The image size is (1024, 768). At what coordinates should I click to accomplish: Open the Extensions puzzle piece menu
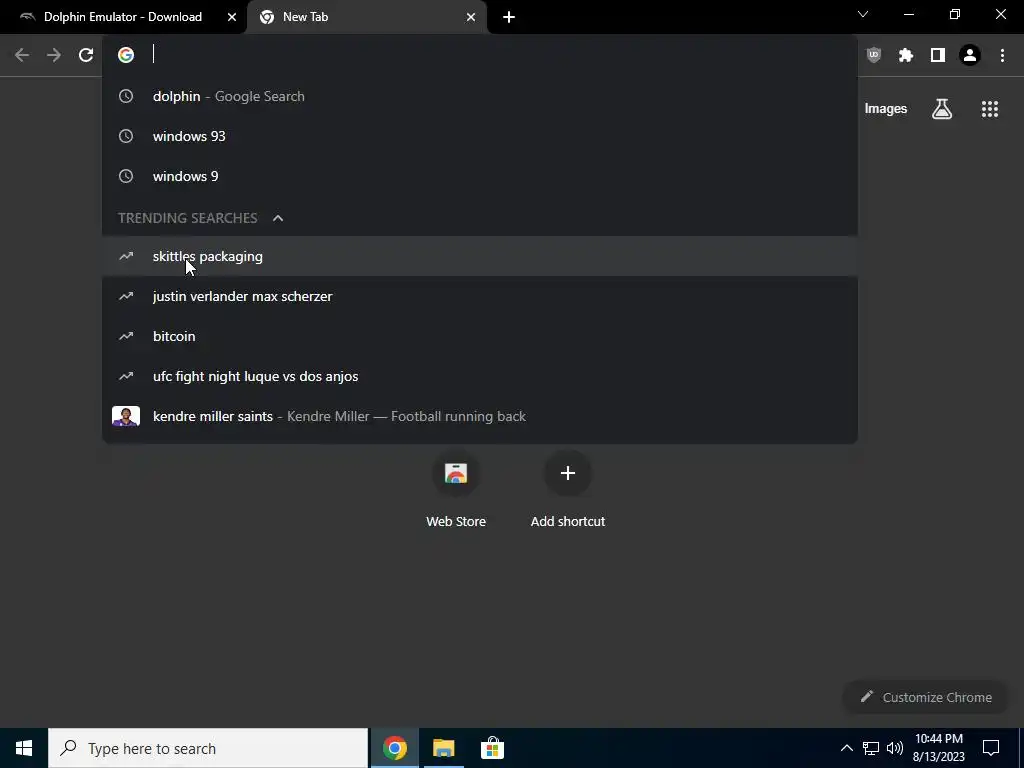906,55
